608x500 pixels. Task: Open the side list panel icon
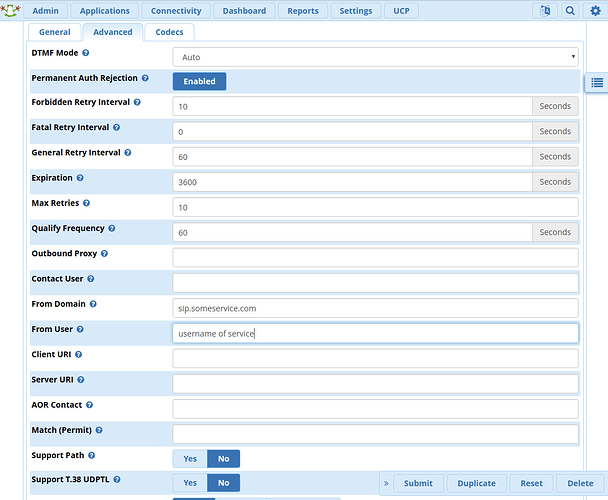596,82
